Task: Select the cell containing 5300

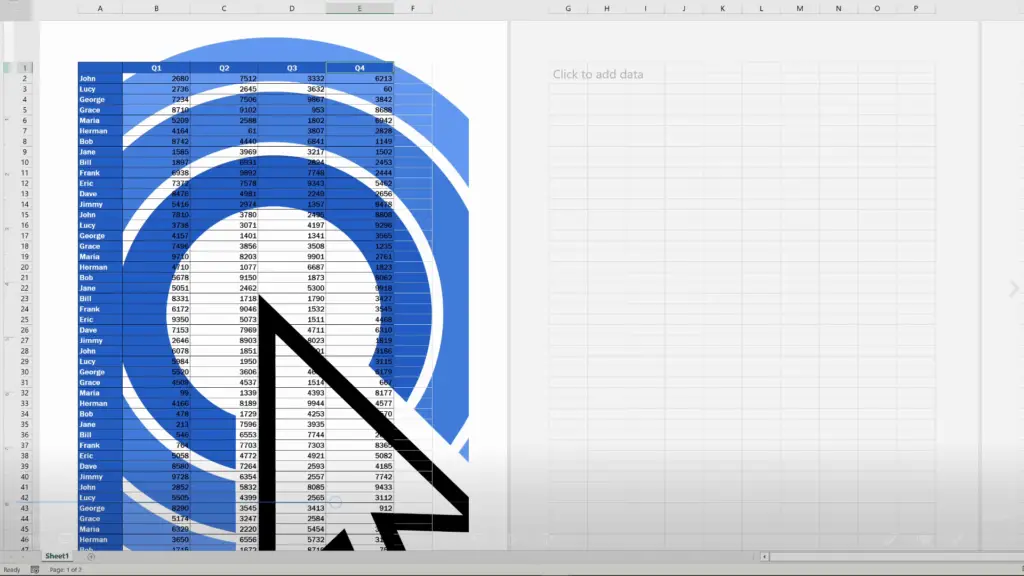Action: tap(292, 288)
